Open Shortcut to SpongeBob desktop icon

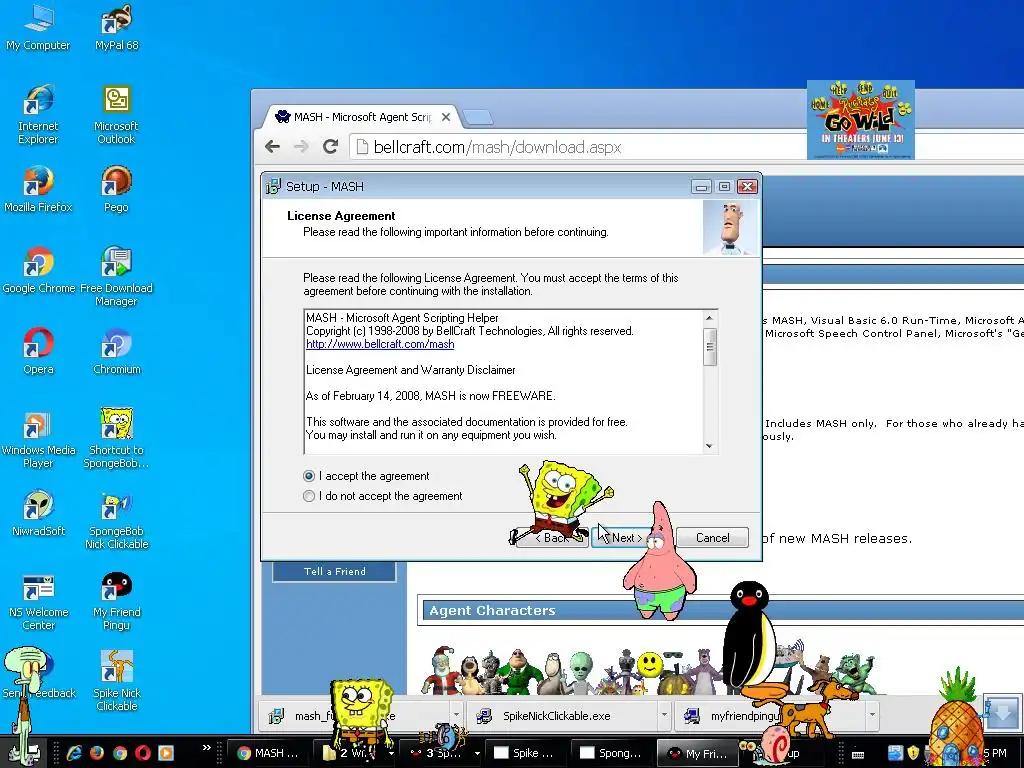pos(116,438)
